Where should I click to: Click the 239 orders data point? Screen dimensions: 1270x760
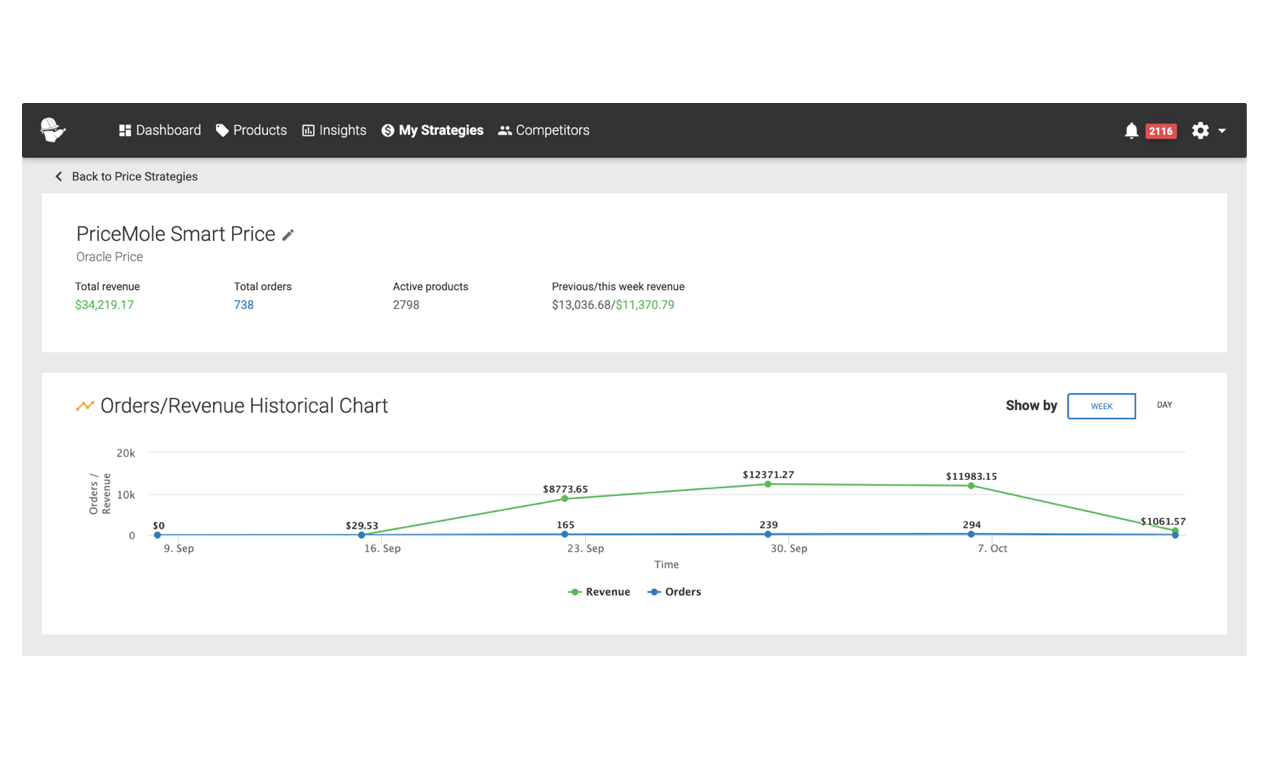768,534
